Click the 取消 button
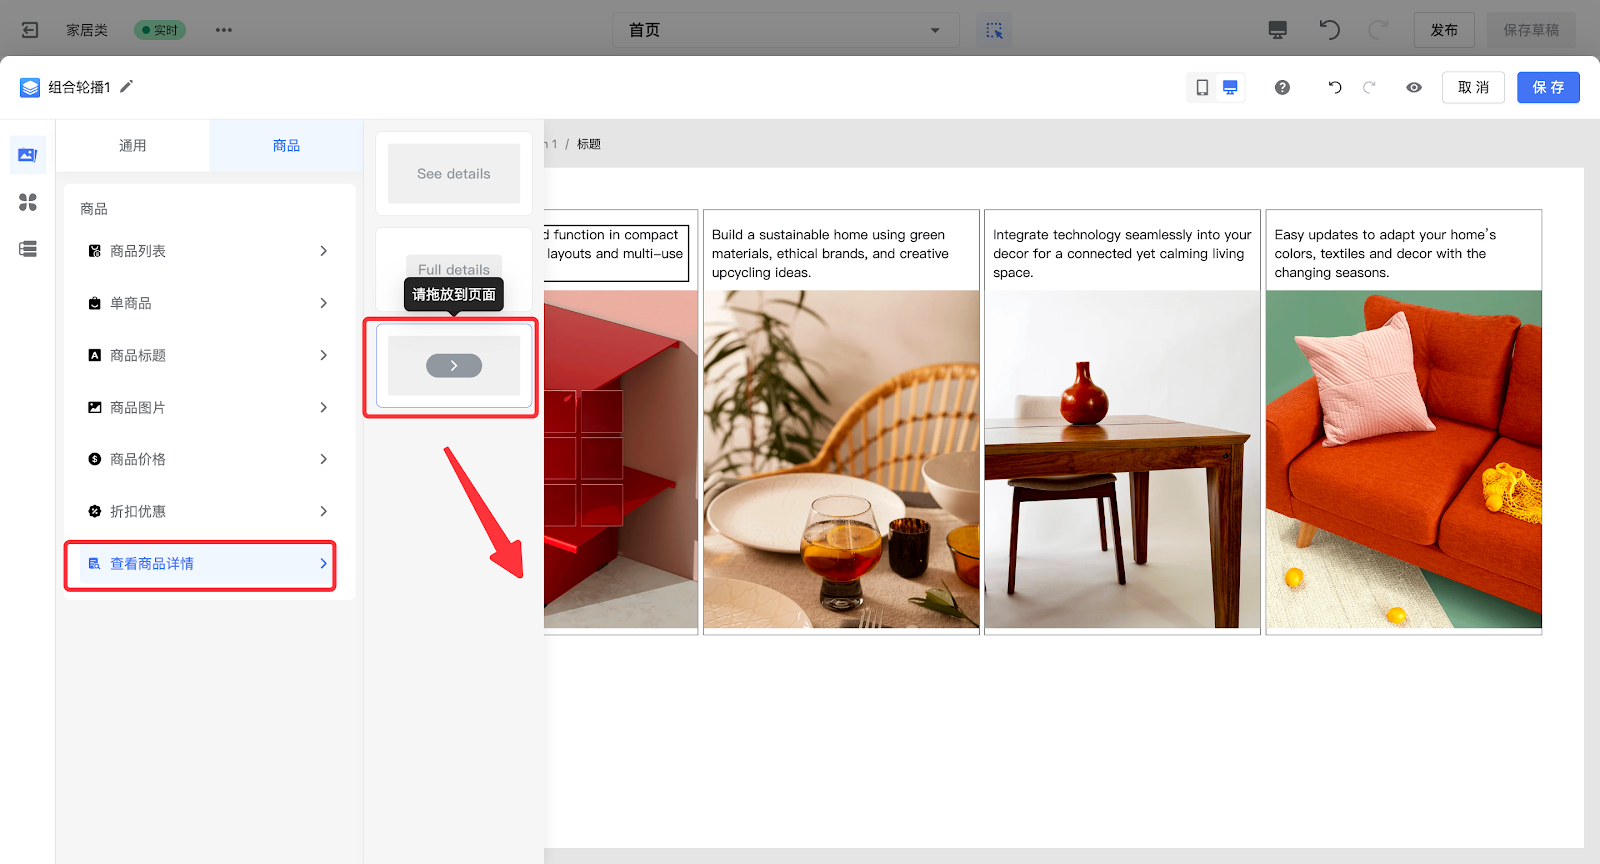 pos(1473,88)
